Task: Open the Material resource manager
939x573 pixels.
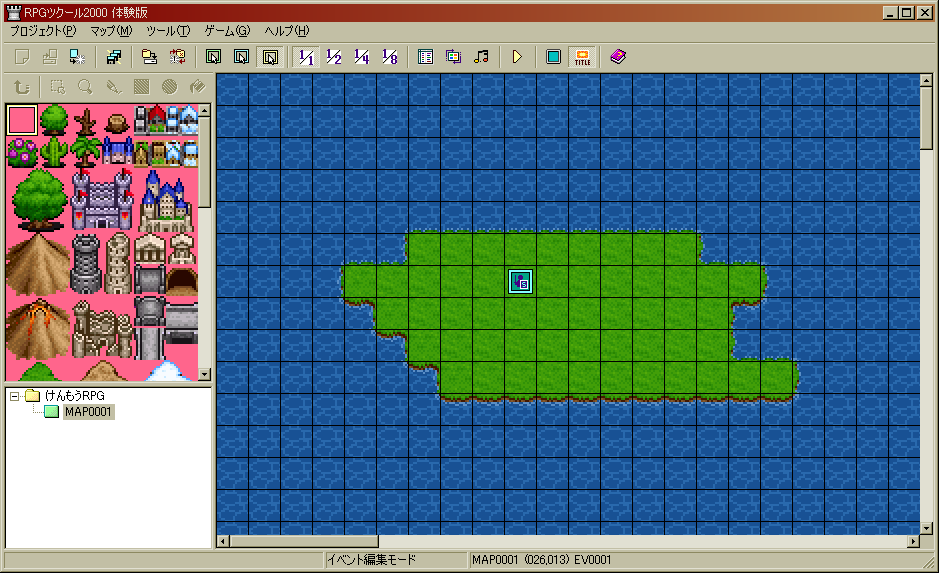Action: (453, 57)
